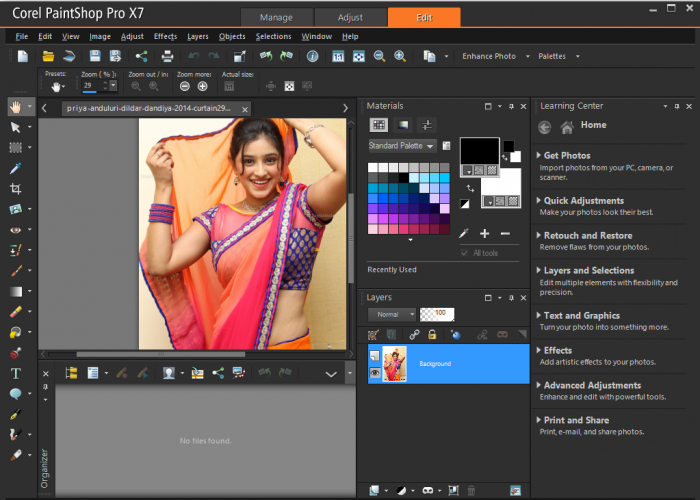Choose the Red Eye tool

coord(16,230)
